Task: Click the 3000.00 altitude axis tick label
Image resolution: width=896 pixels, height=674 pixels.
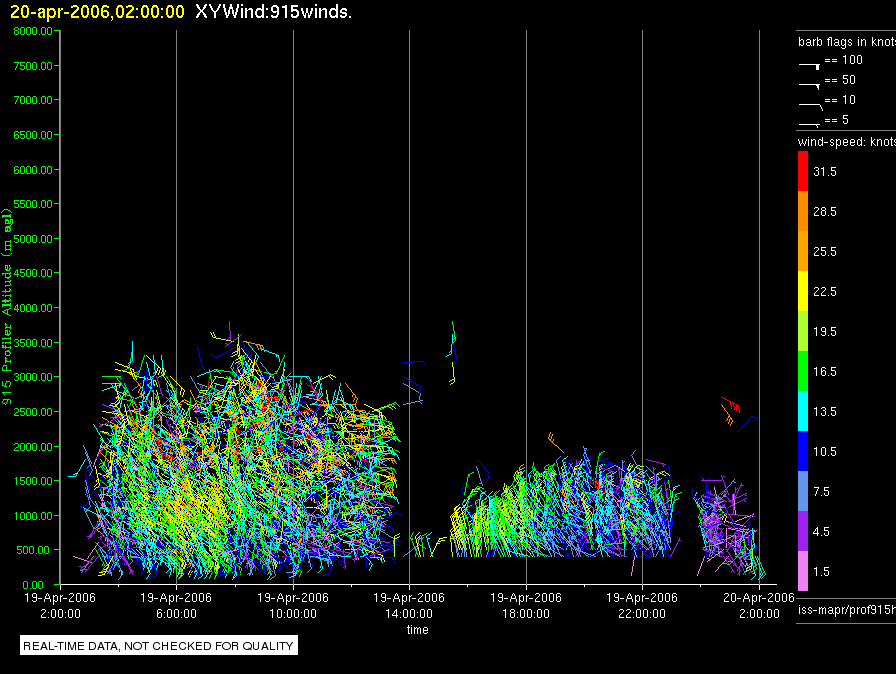Action: click(x=33, y=377)
